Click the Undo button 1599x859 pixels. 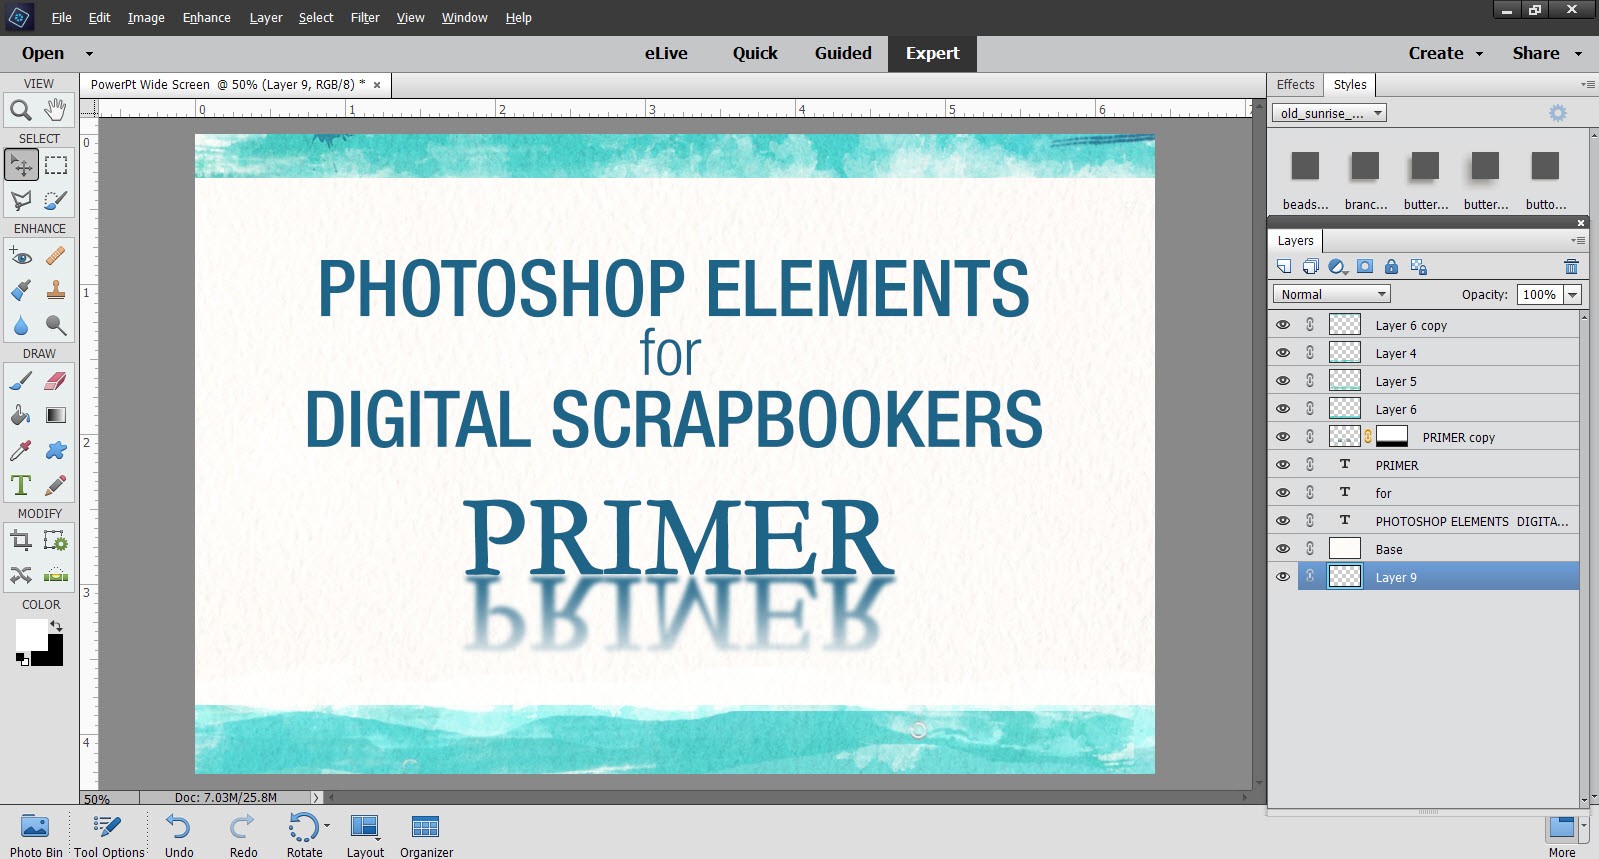(x=179, y=835)
